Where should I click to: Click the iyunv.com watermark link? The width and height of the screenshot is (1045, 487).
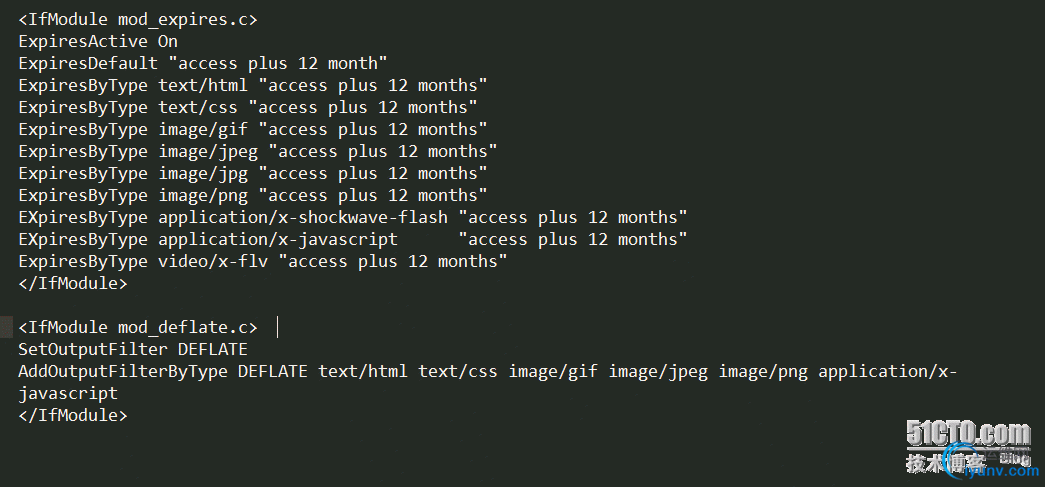[x=1000, y=470]
